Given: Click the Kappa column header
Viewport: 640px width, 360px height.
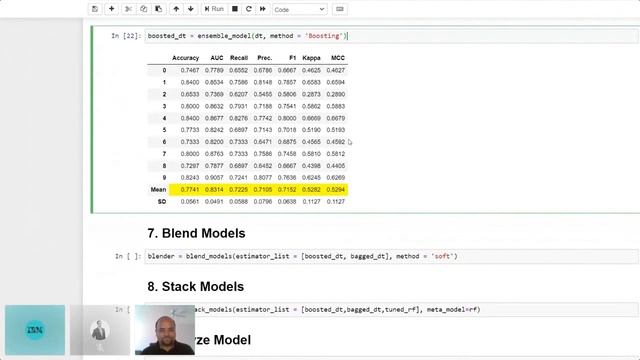Looking at the screenshot, I should point(311,58).
